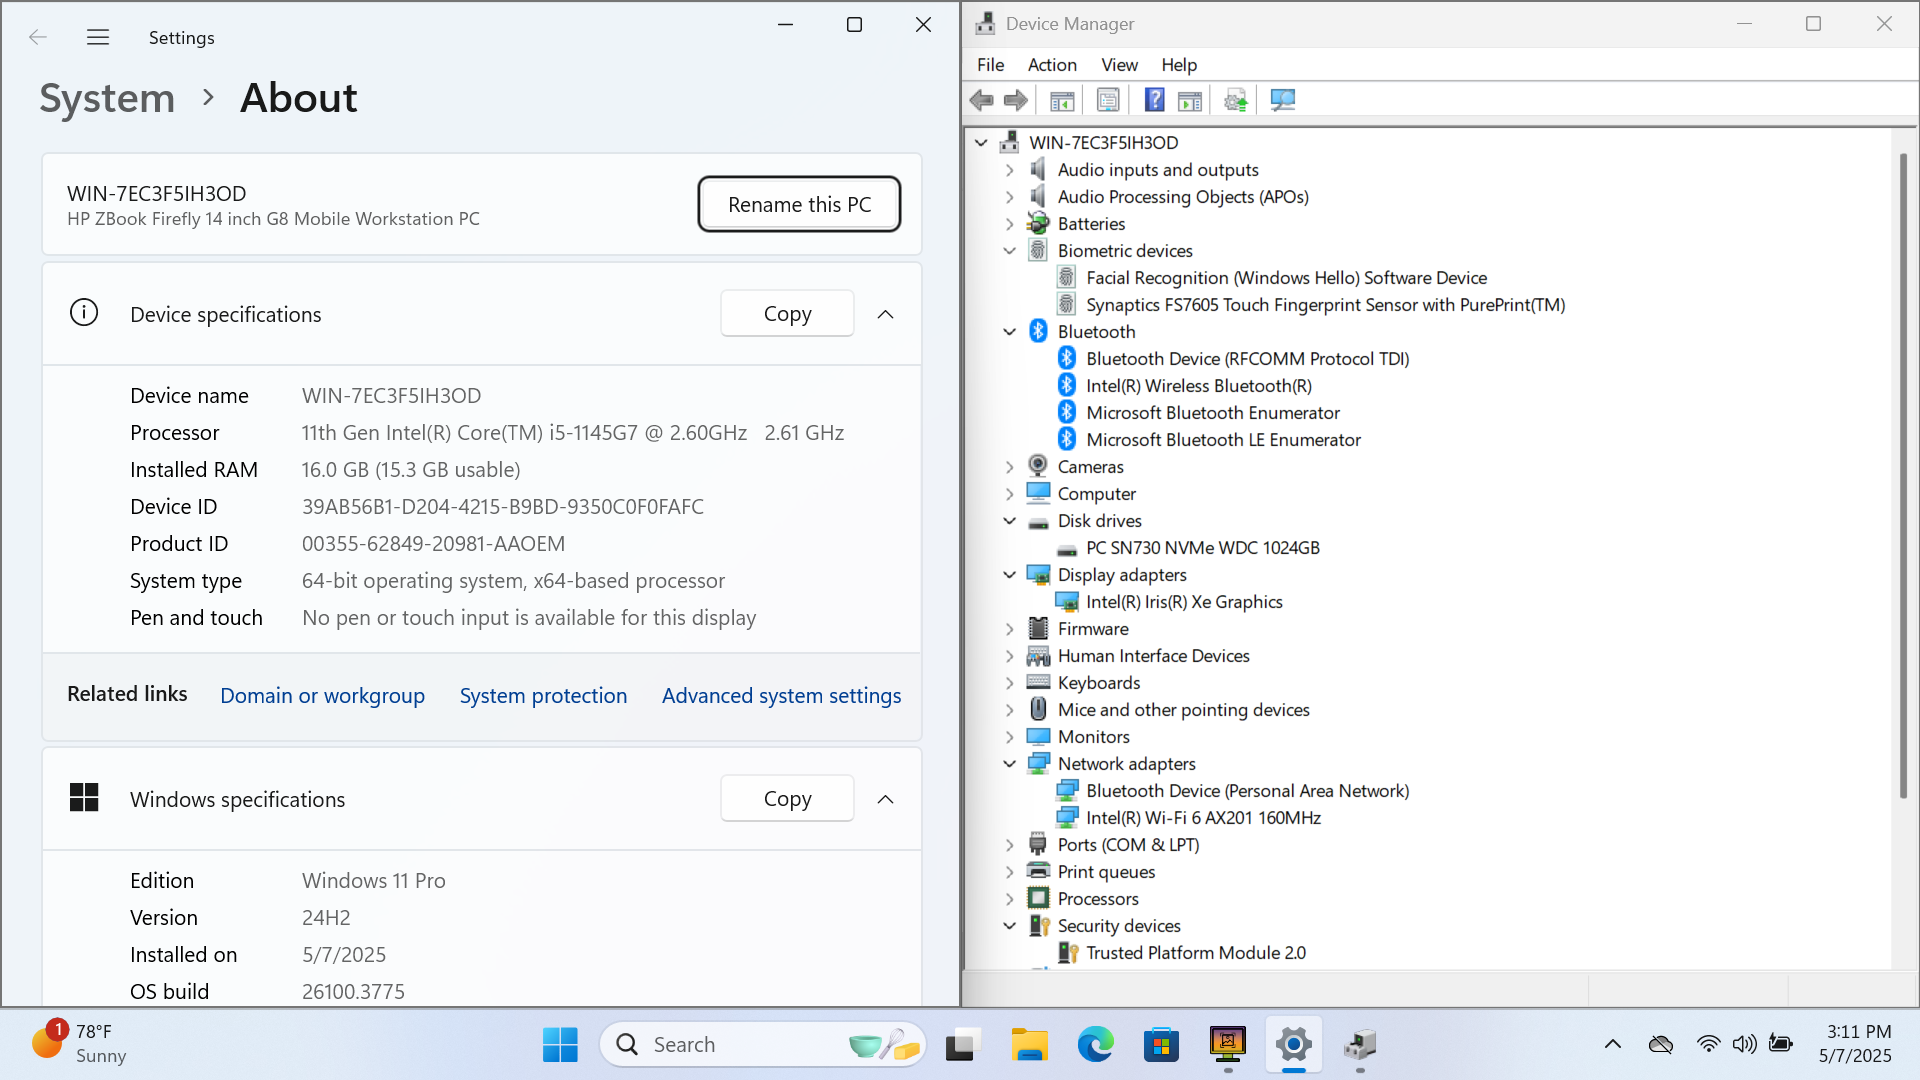Click the show/hide console tree toolbar icon
1920x1080 pixels.
pos(1062,100)
